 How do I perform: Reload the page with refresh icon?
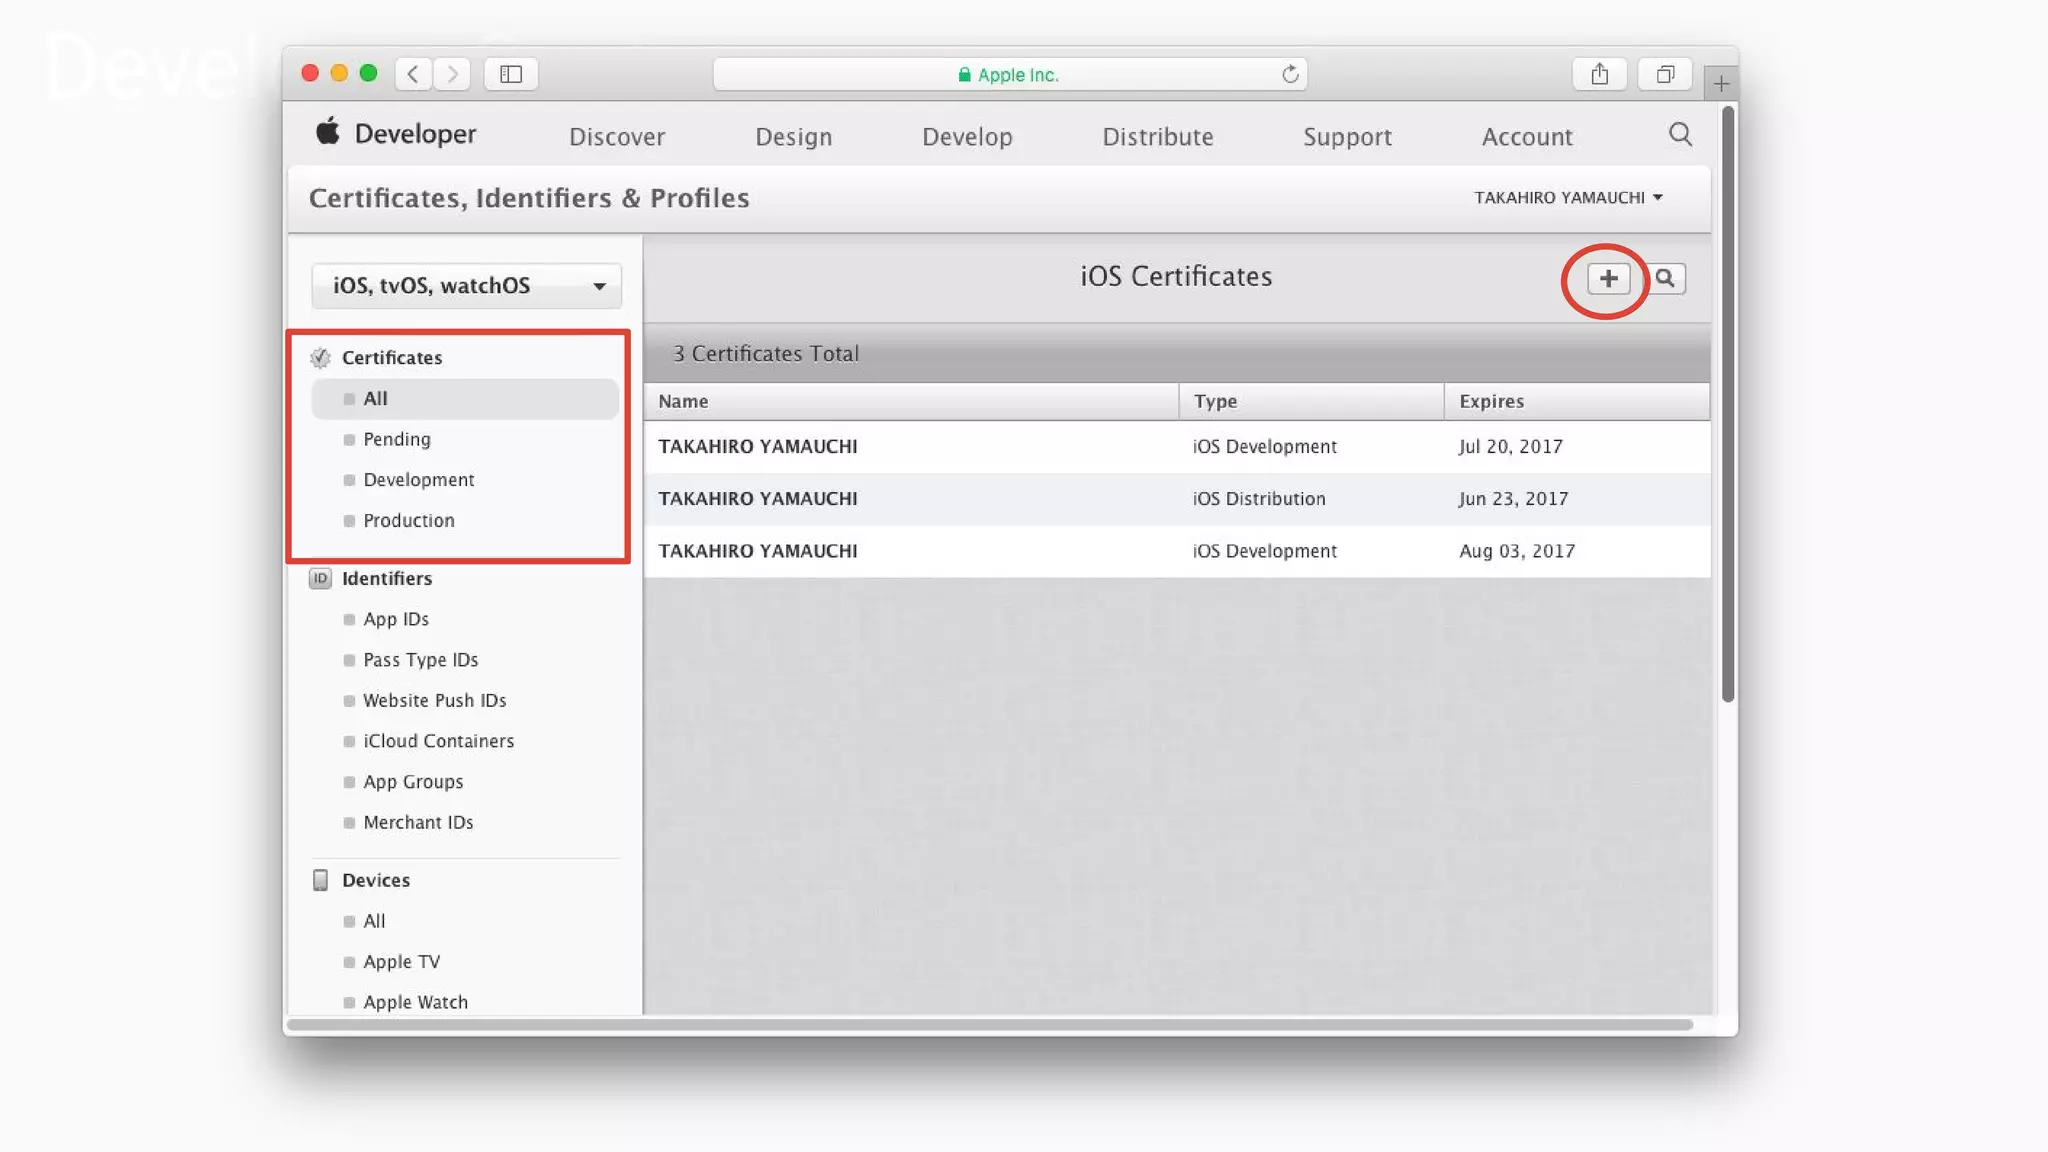[1290, 74]
